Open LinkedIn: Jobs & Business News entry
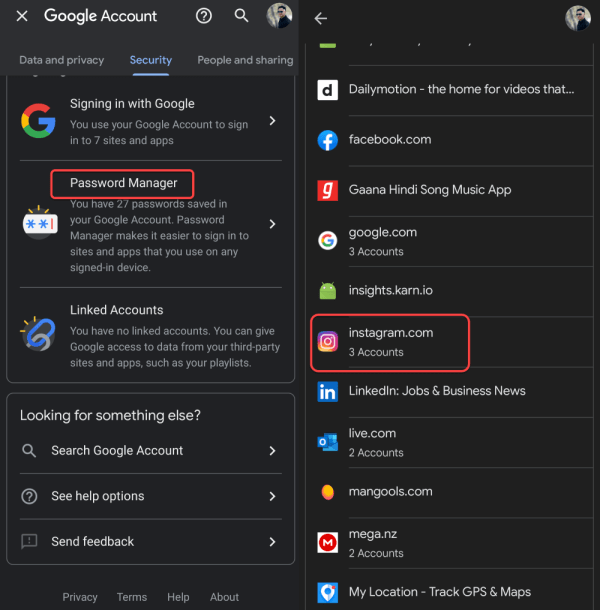The image size is (600, 610). (451, 392)
